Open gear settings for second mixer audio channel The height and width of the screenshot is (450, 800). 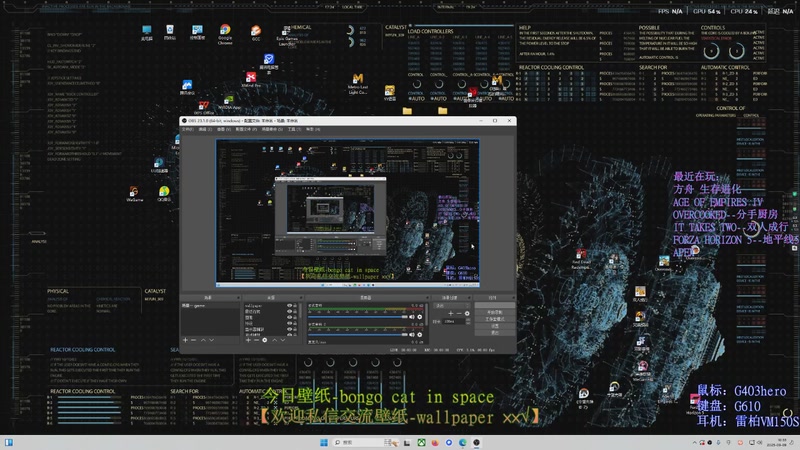419,335
